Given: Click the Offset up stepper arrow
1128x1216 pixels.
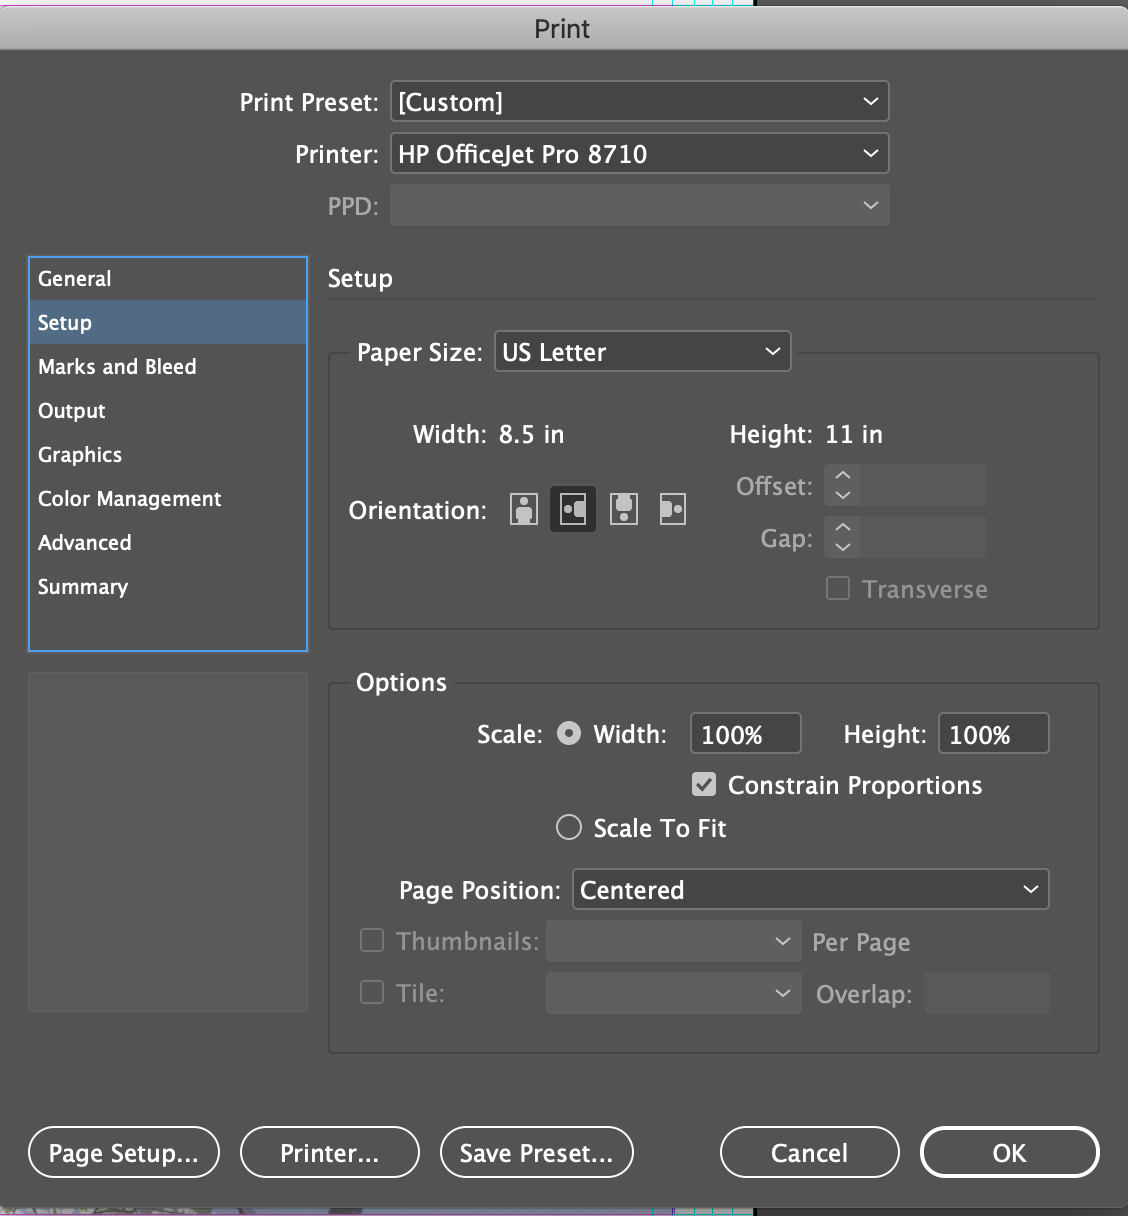Looking at the screenshot, I should (x=843, y=477).
